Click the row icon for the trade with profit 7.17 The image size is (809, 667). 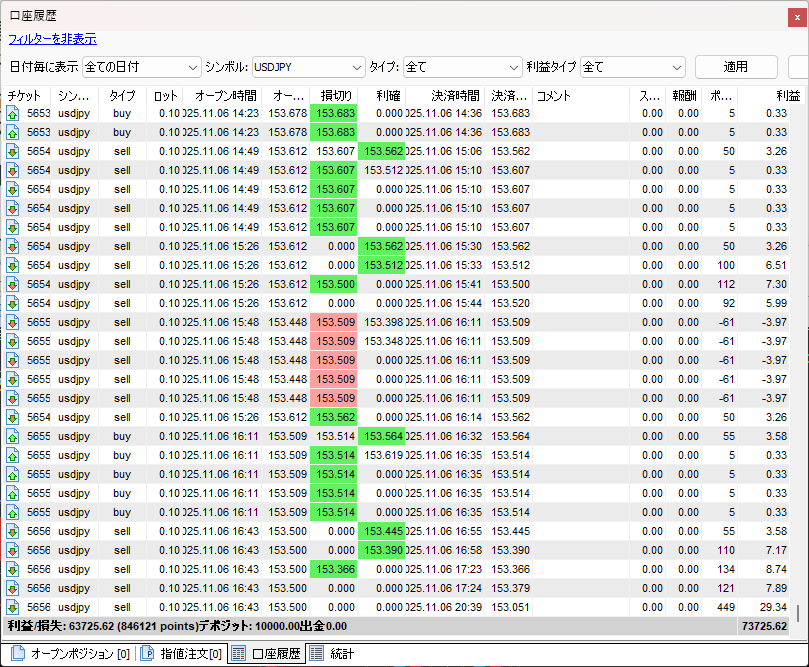click(x=13, y=550)
